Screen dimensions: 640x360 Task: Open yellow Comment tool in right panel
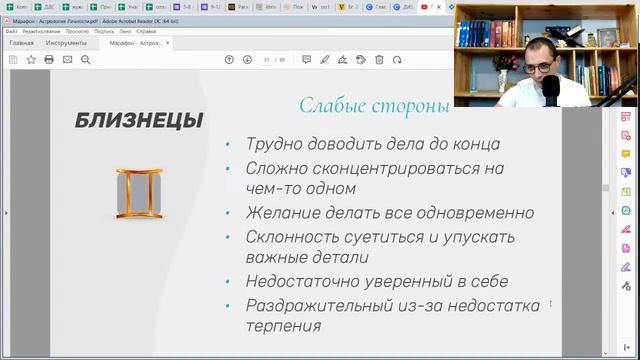(x=626, y=154)
